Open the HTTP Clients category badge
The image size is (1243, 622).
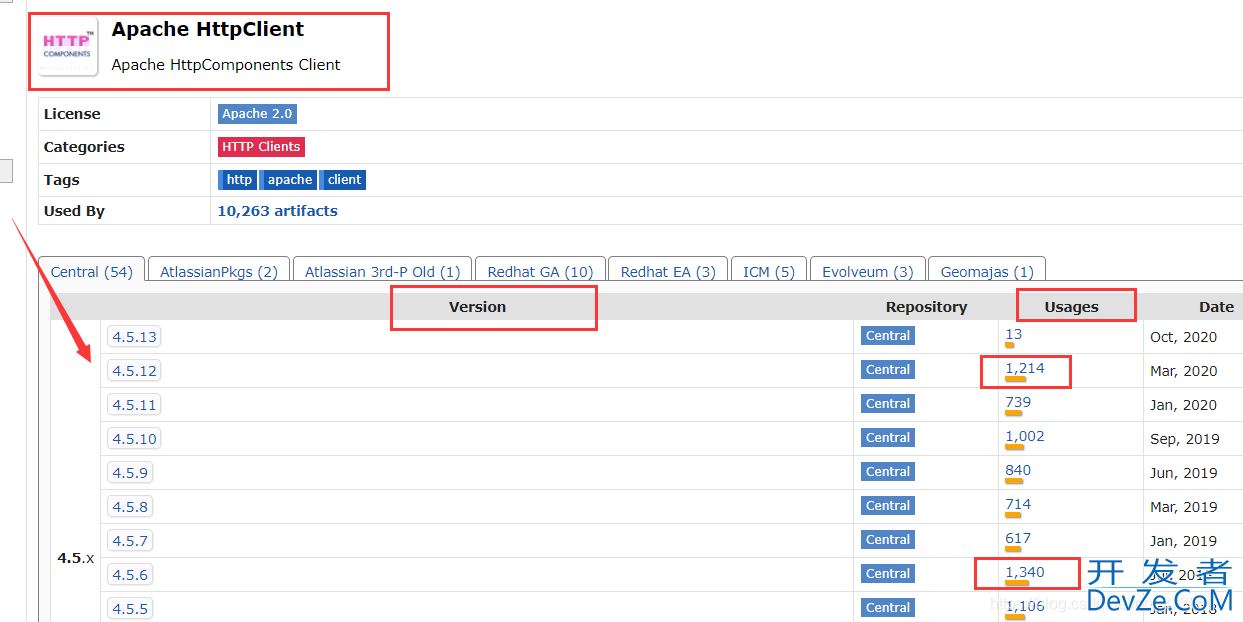pos(261,147)
